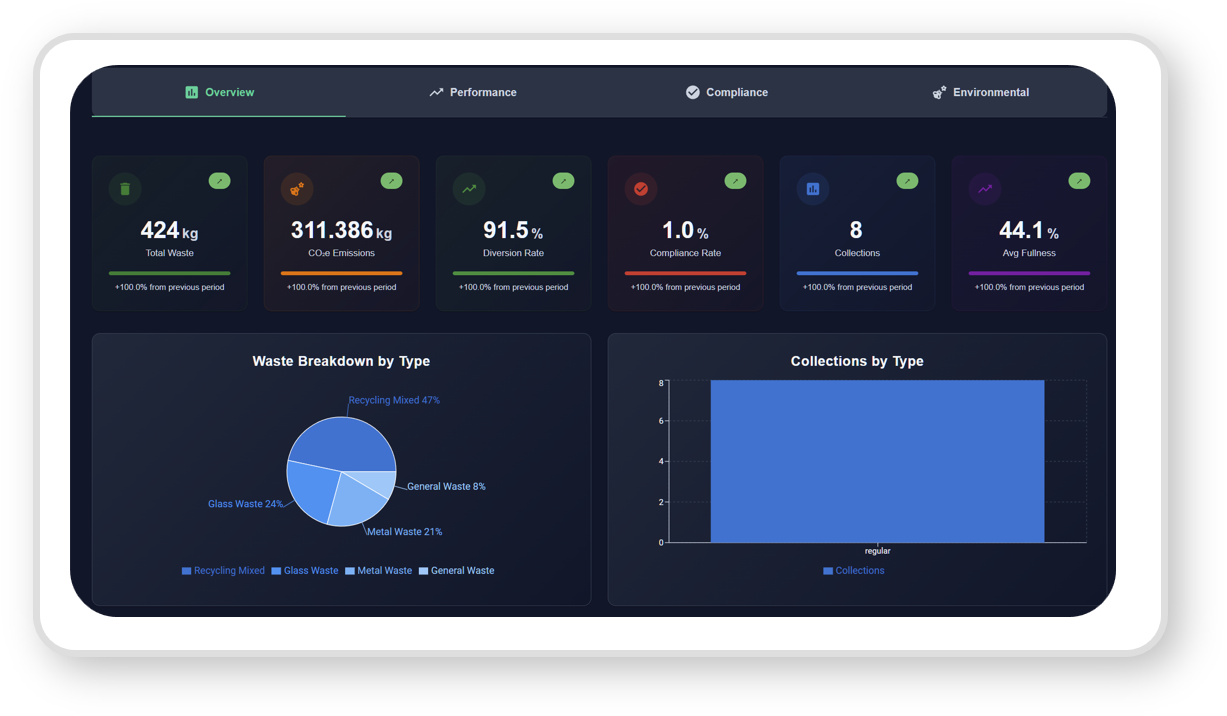Click the CO₂e Emissions orange icon
This screenshot has width=1227, height=716.
pyautogui.click(x=297, y=189)
